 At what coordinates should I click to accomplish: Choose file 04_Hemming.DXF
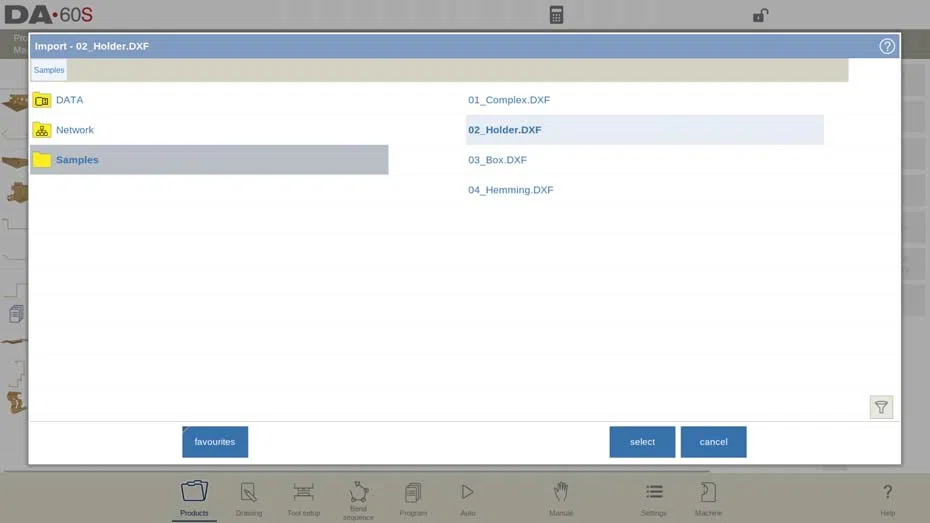tap(645, 190)
